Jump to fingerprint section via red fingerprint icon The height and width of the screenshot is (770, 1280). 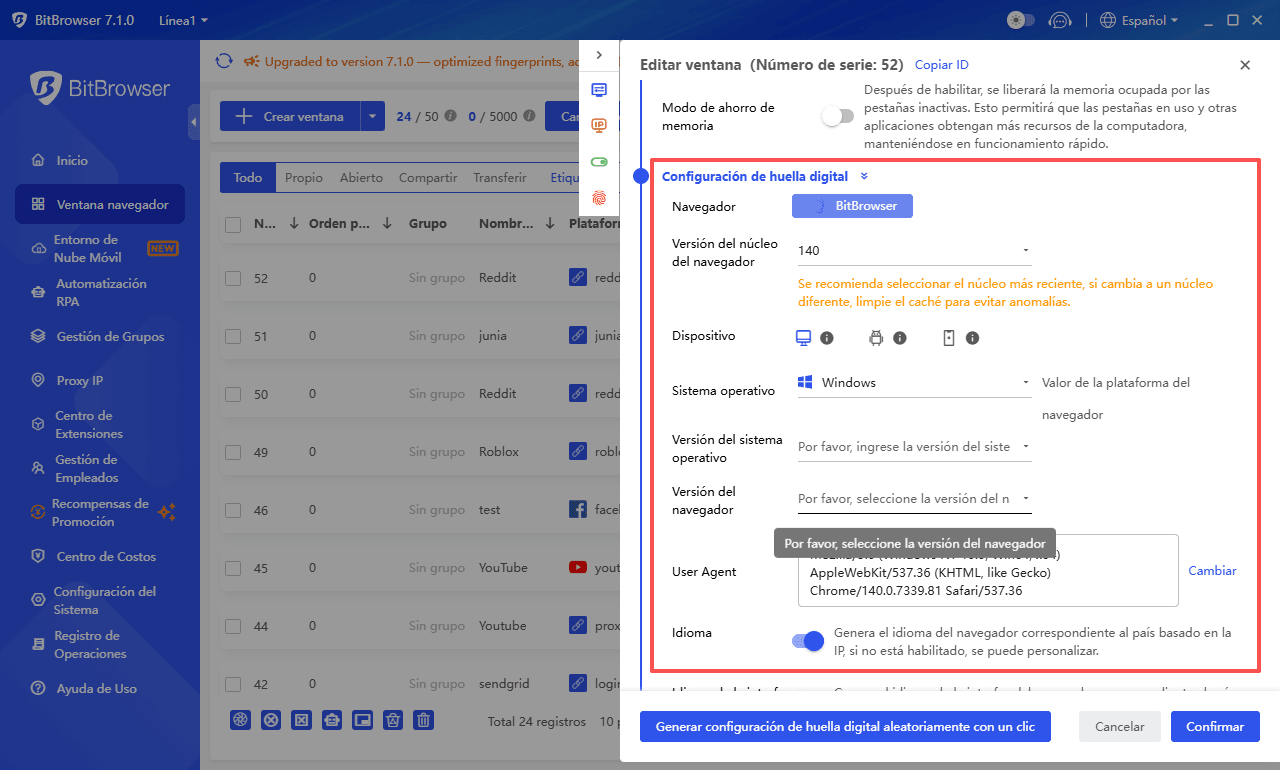599,197
